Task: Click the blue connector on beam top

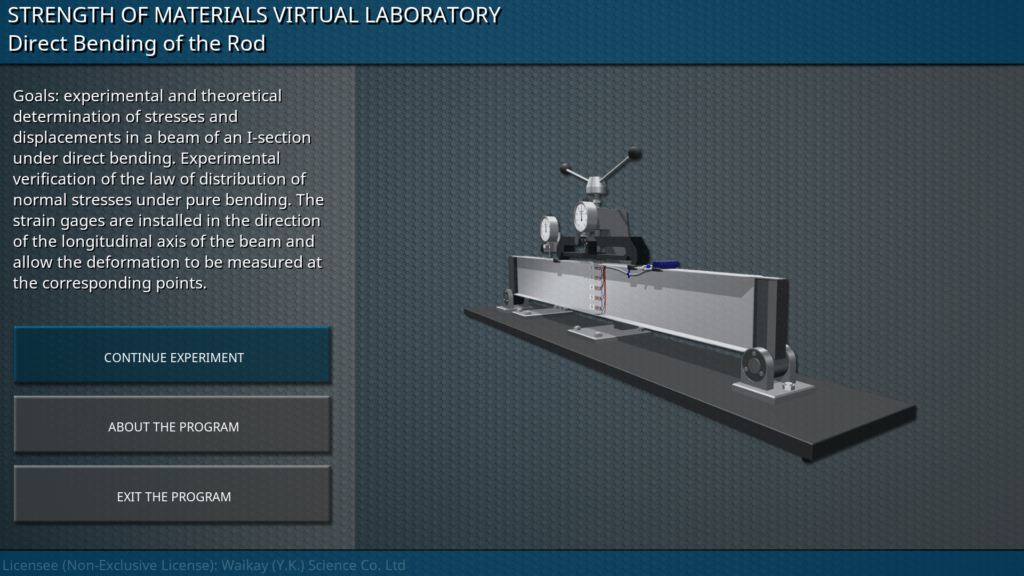Action: (665, 265)
